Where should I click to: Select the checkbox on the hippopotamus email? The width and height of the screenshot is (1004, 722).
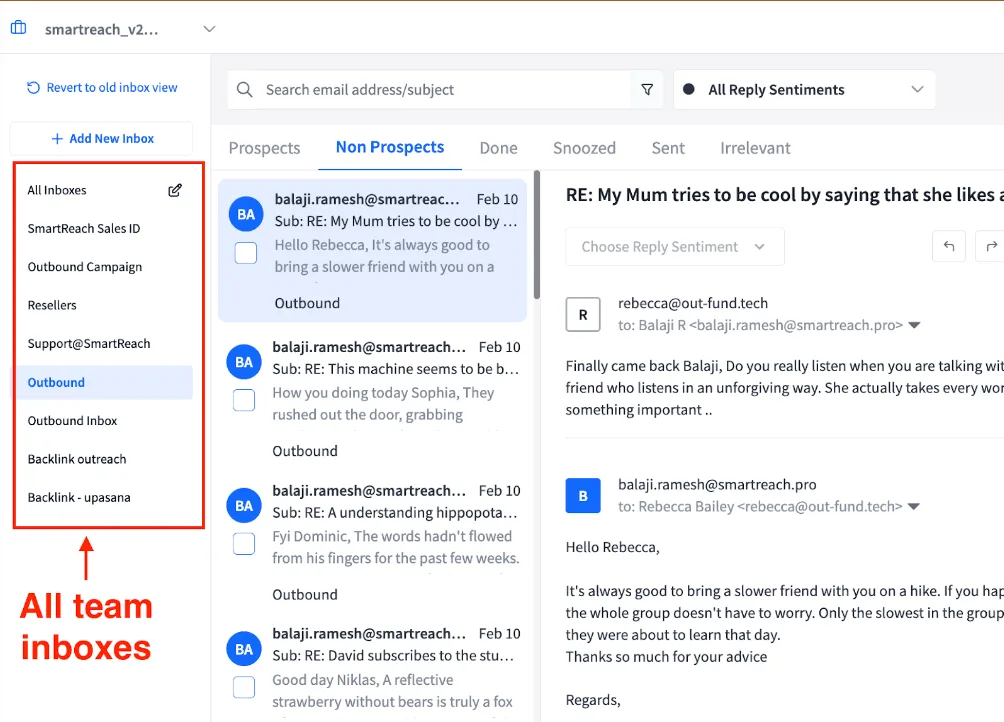point(245,543)
